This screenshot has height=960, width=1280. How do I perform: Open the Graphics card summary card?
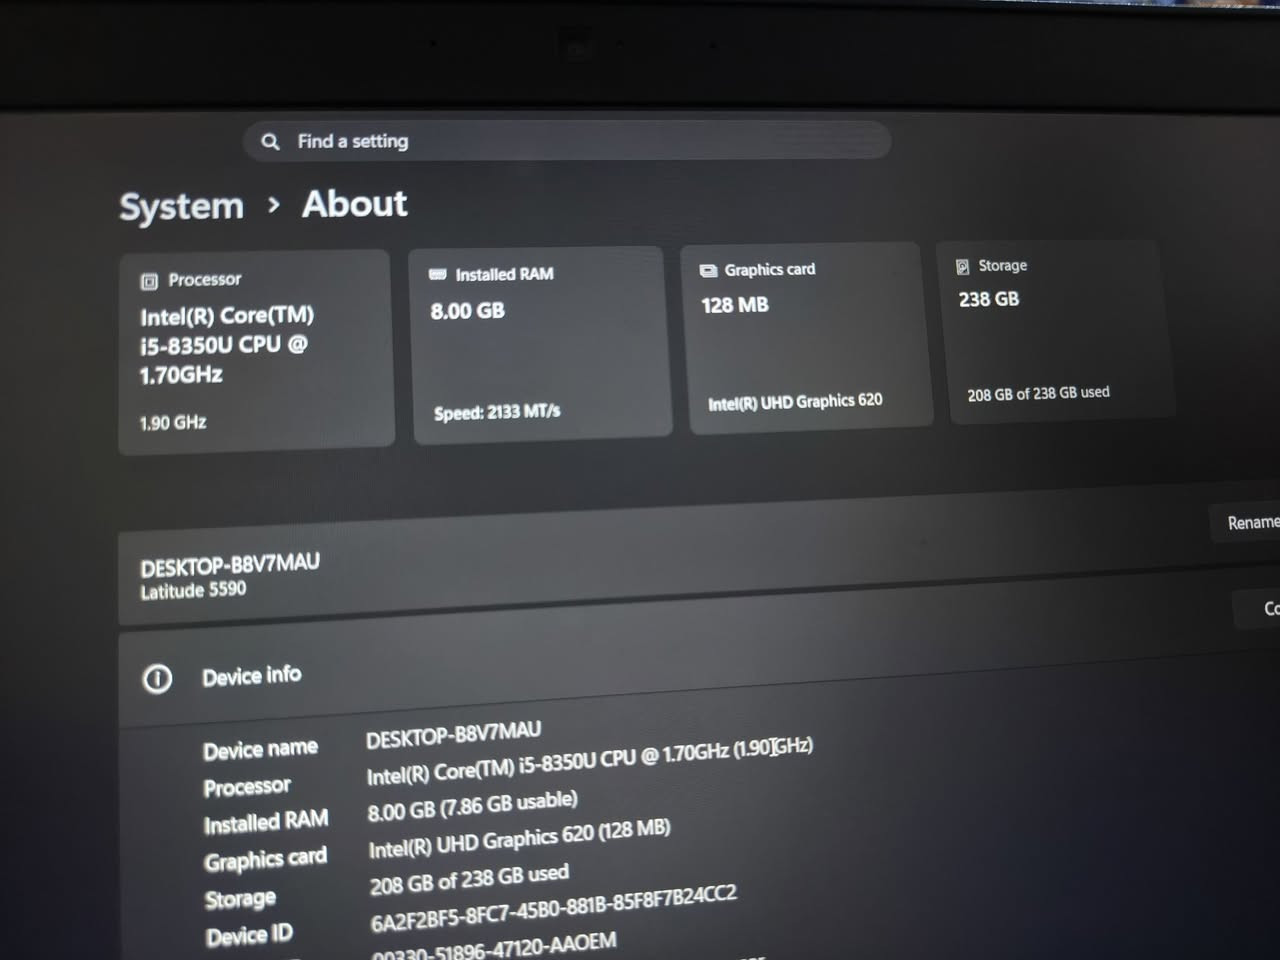[x=806, y=336]
